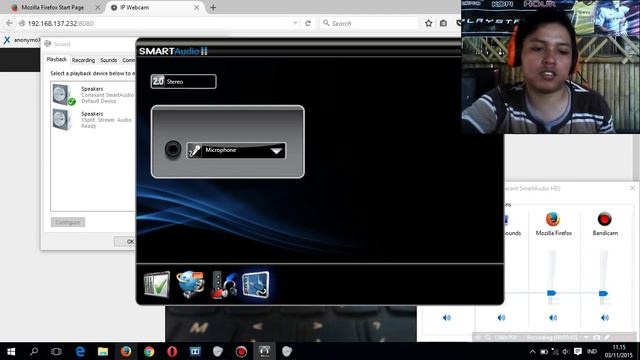This screenshot has height=360, width=640.
Task: Expand the address bar history dropdown
Action: click(295, 23)
